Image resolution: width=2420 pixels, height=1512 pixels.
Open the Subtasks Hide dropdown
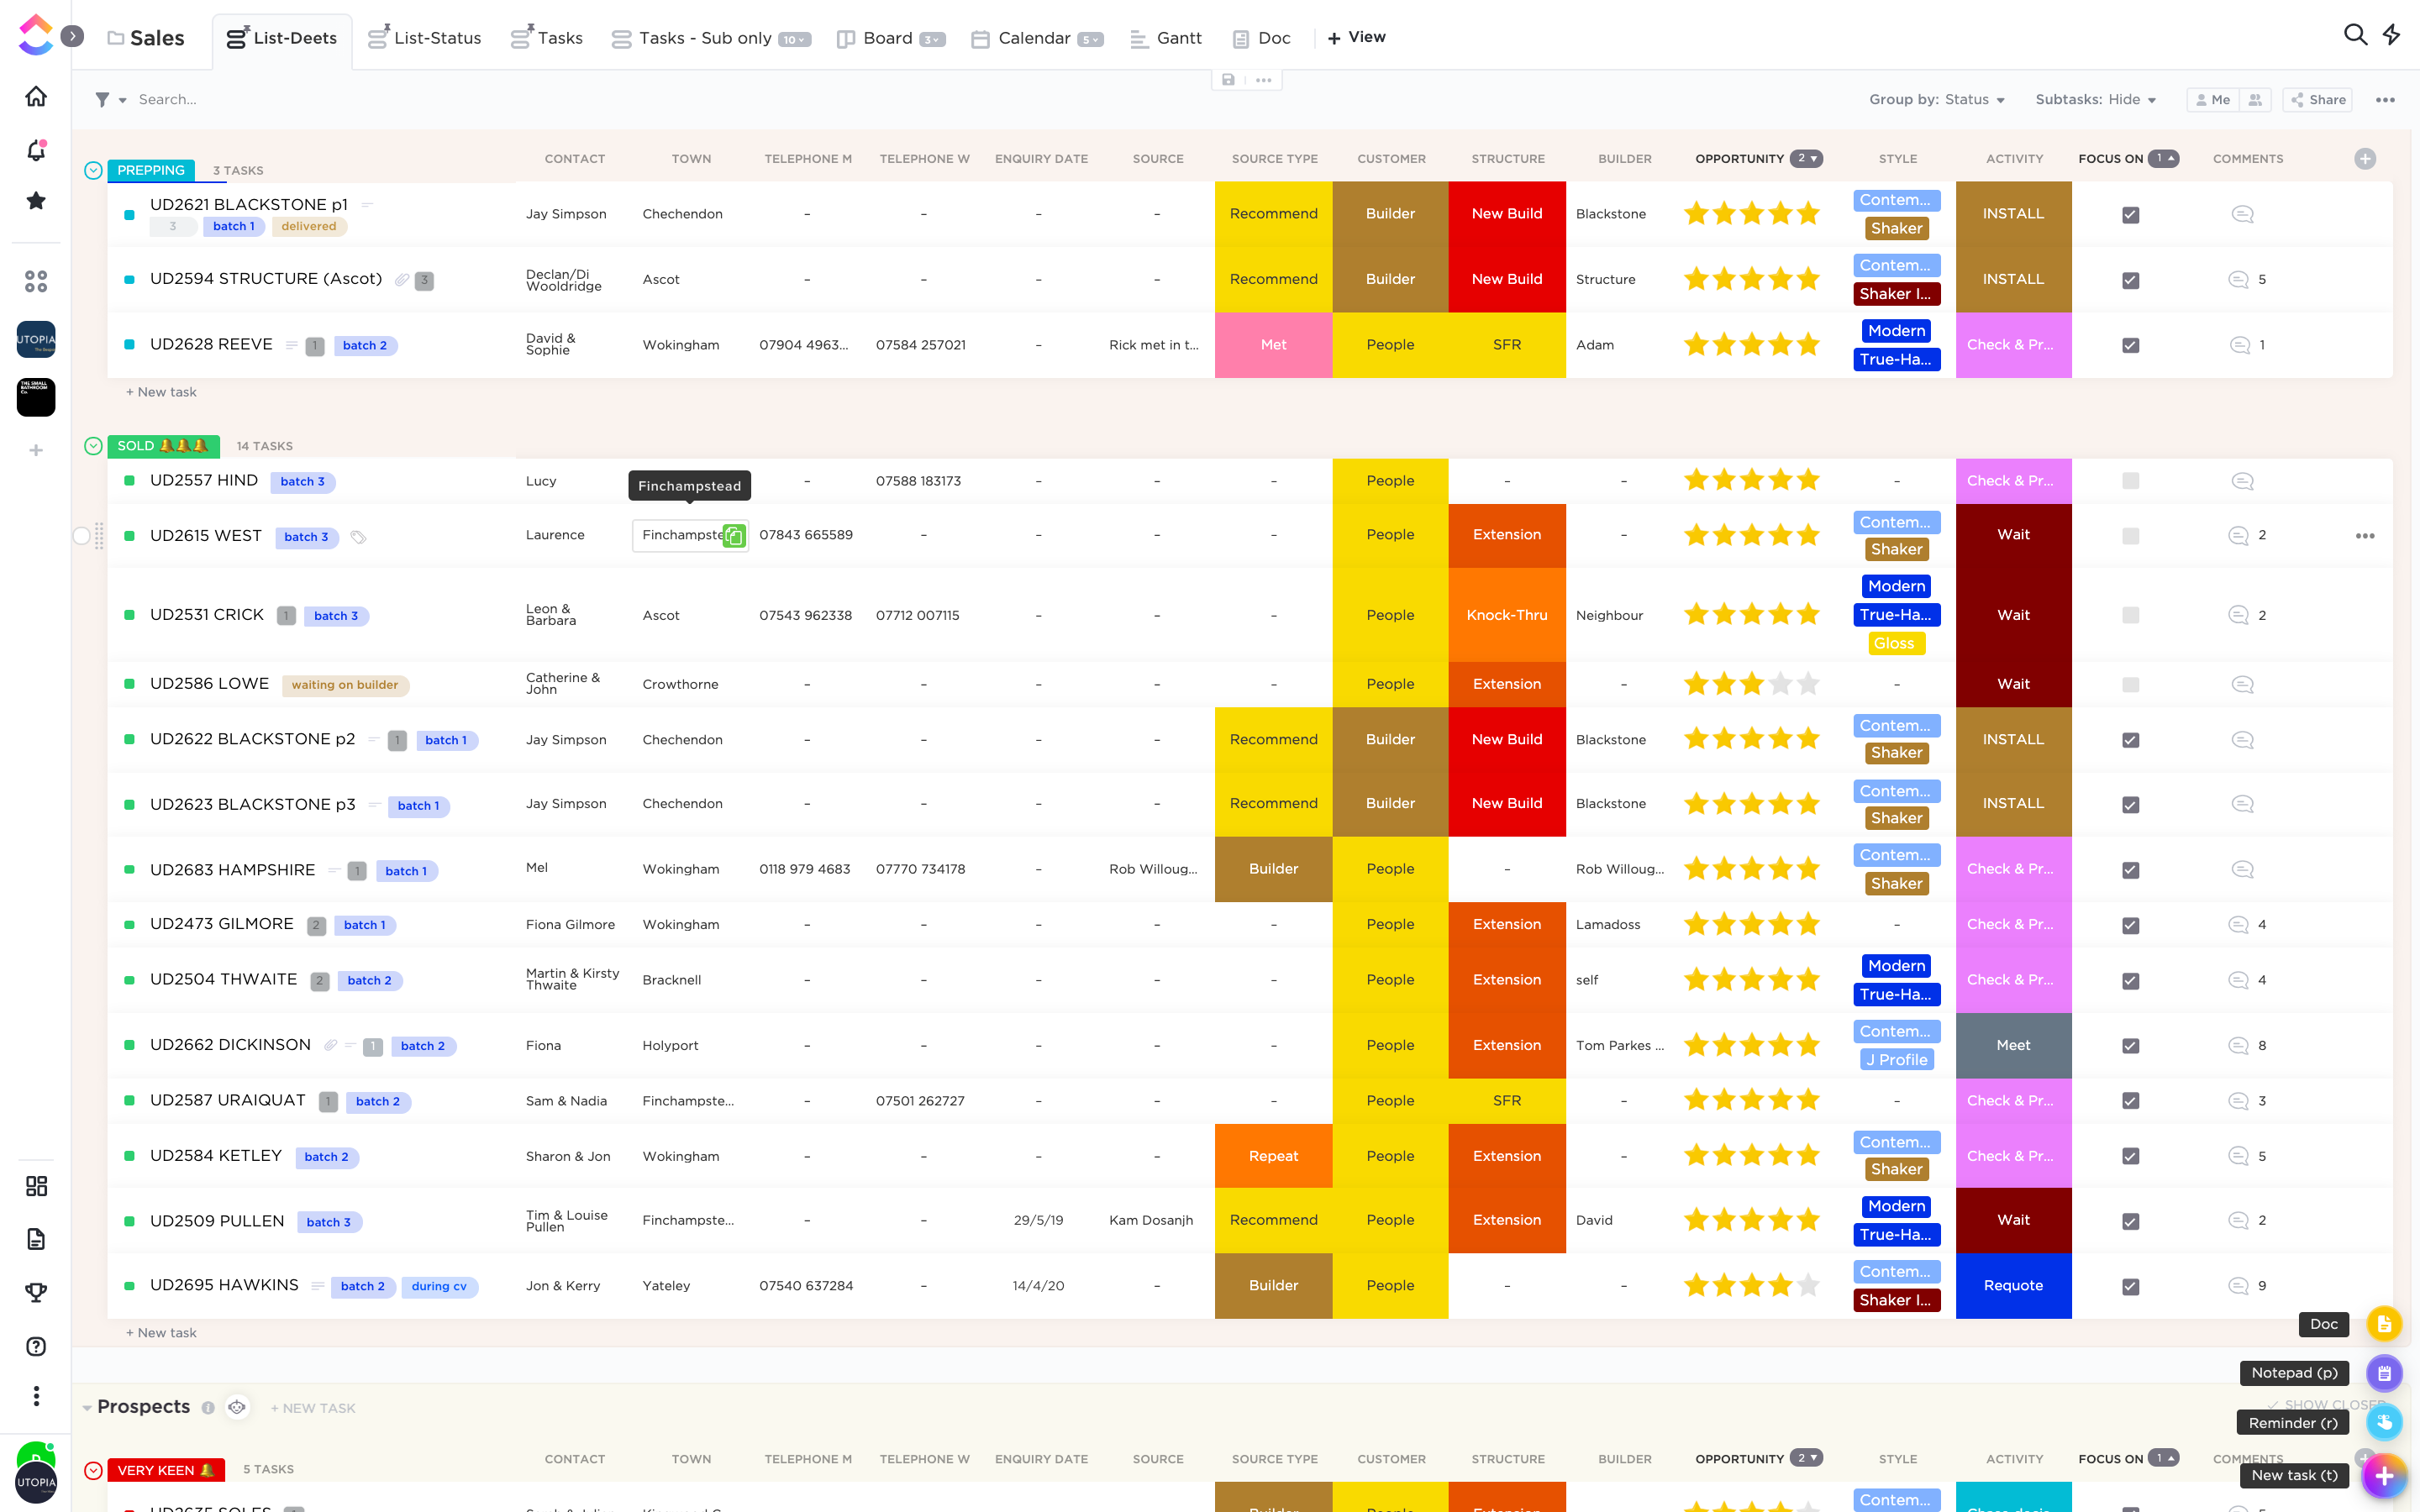coord(2095,100)
